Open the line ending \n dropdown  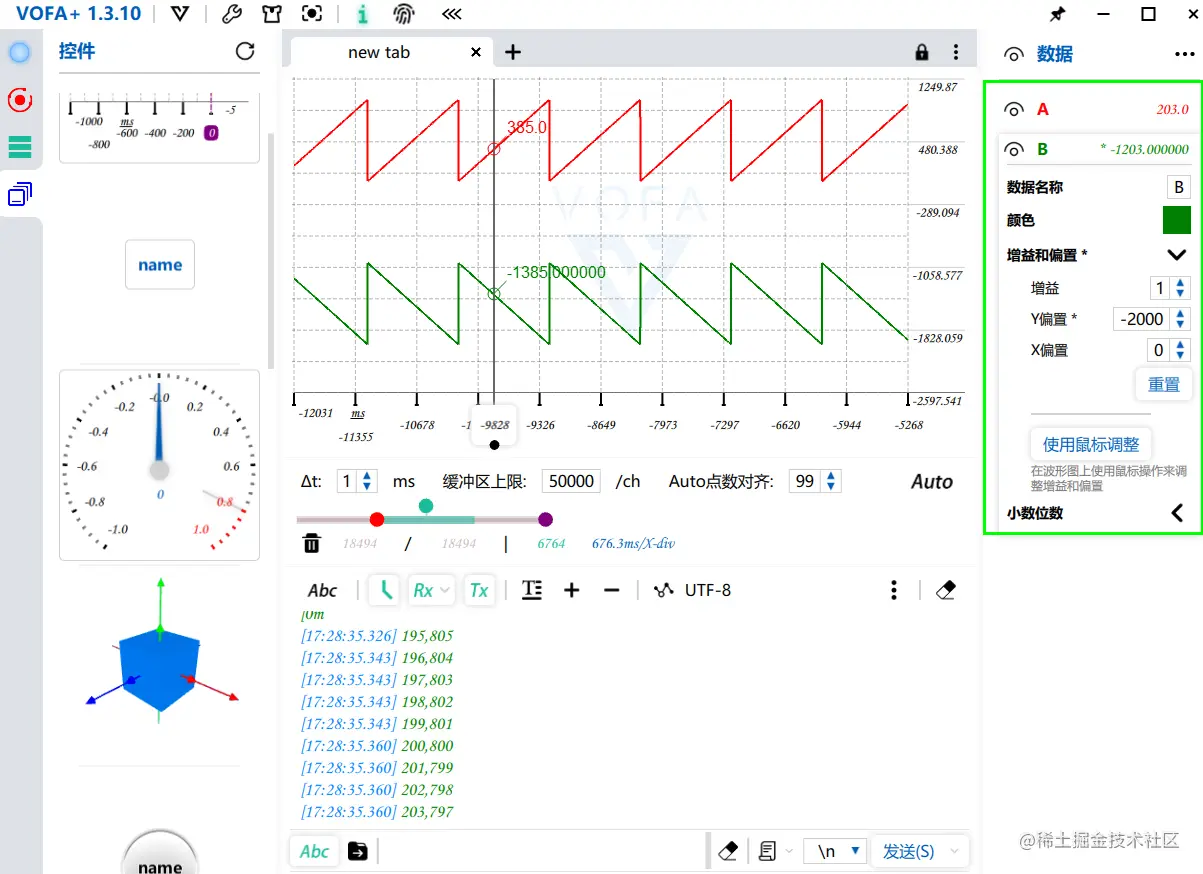point(836,851)
